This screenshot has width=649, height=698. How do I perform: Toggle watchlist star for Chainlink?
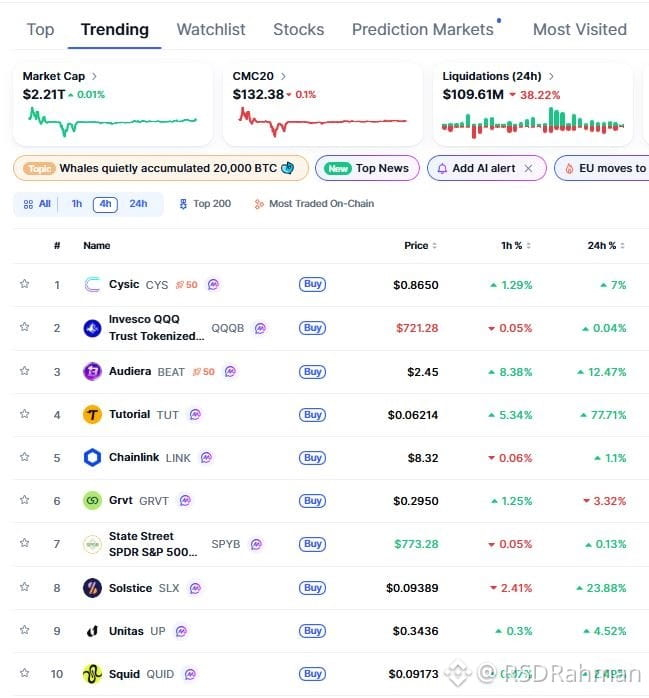tap(24, 457)
